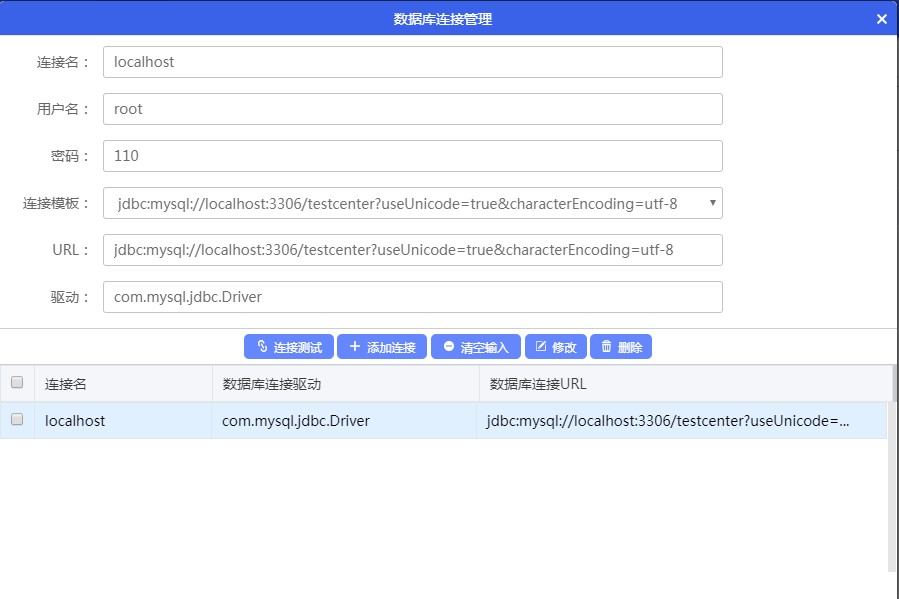Viewport: 899px width, 599px height.
Task: Open the 连接模板 dropdown list
Action: (x=412, y=203)
